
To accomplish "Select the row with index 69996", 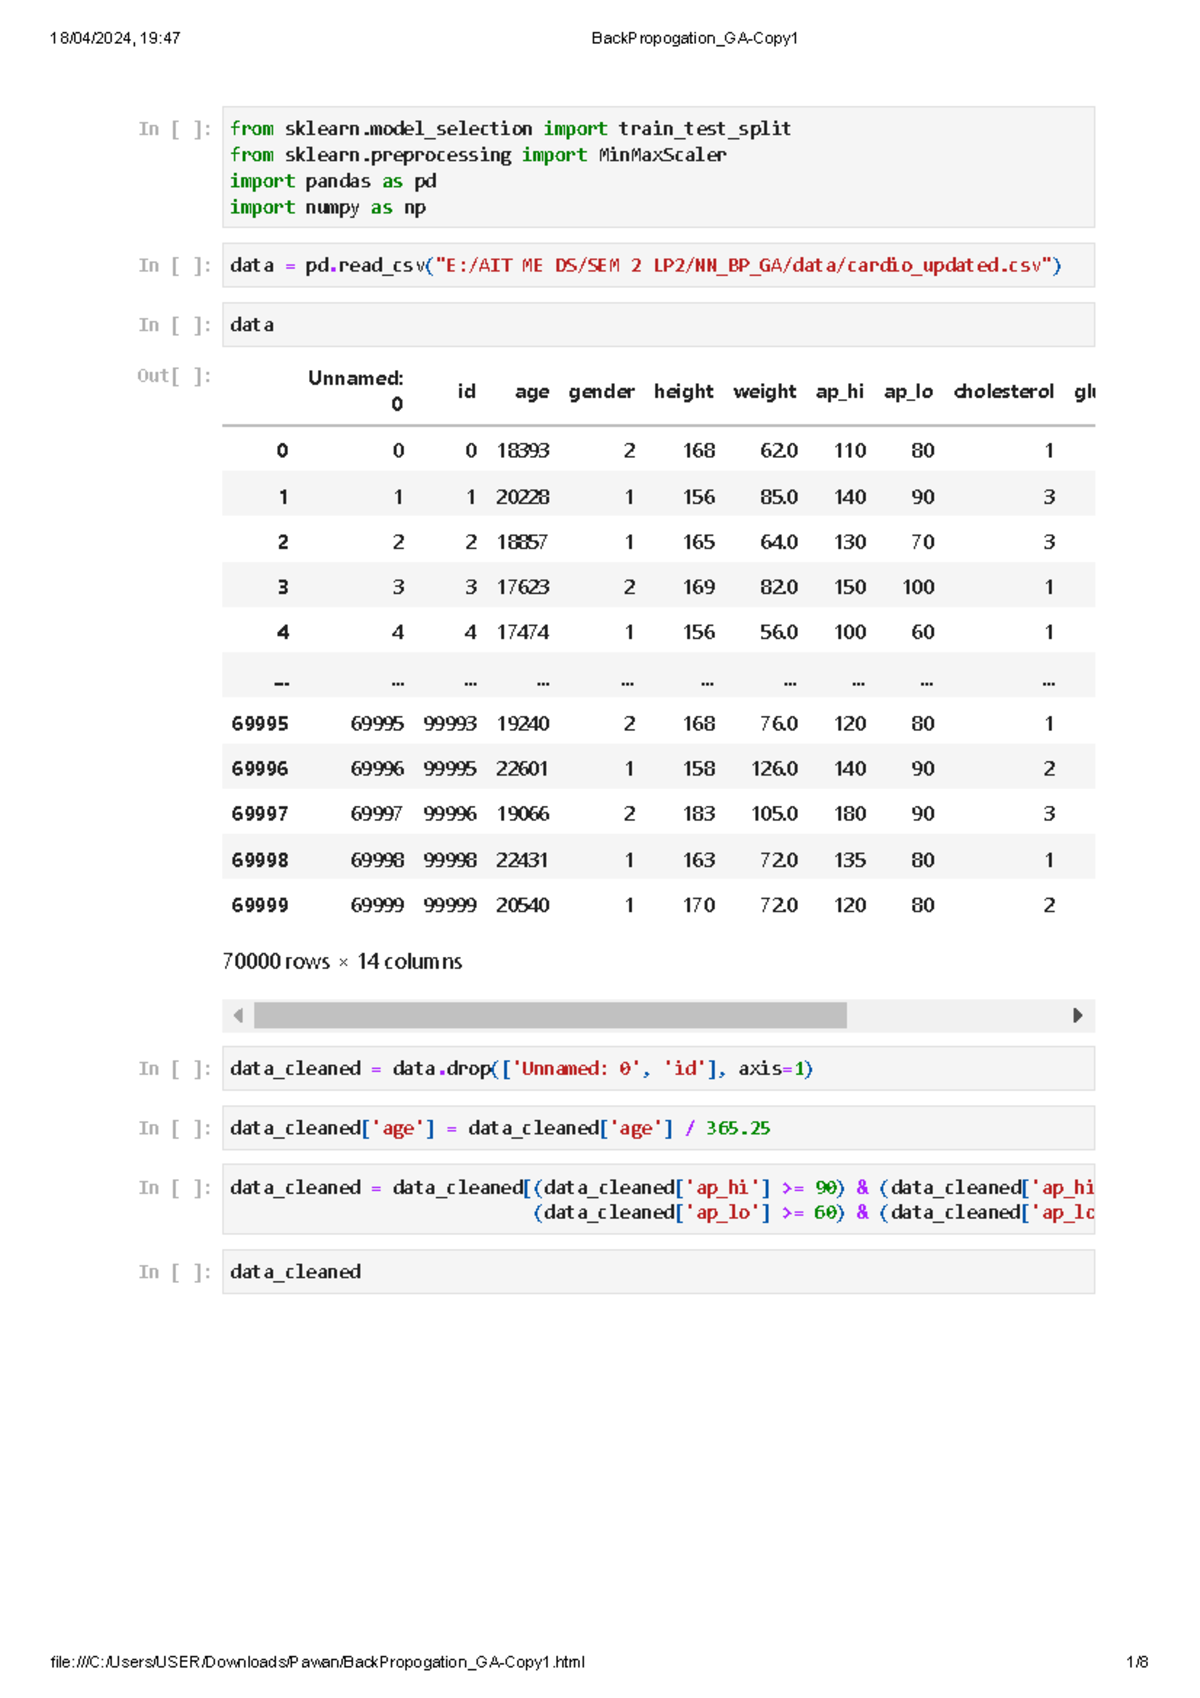I will [x=260, y=769].
